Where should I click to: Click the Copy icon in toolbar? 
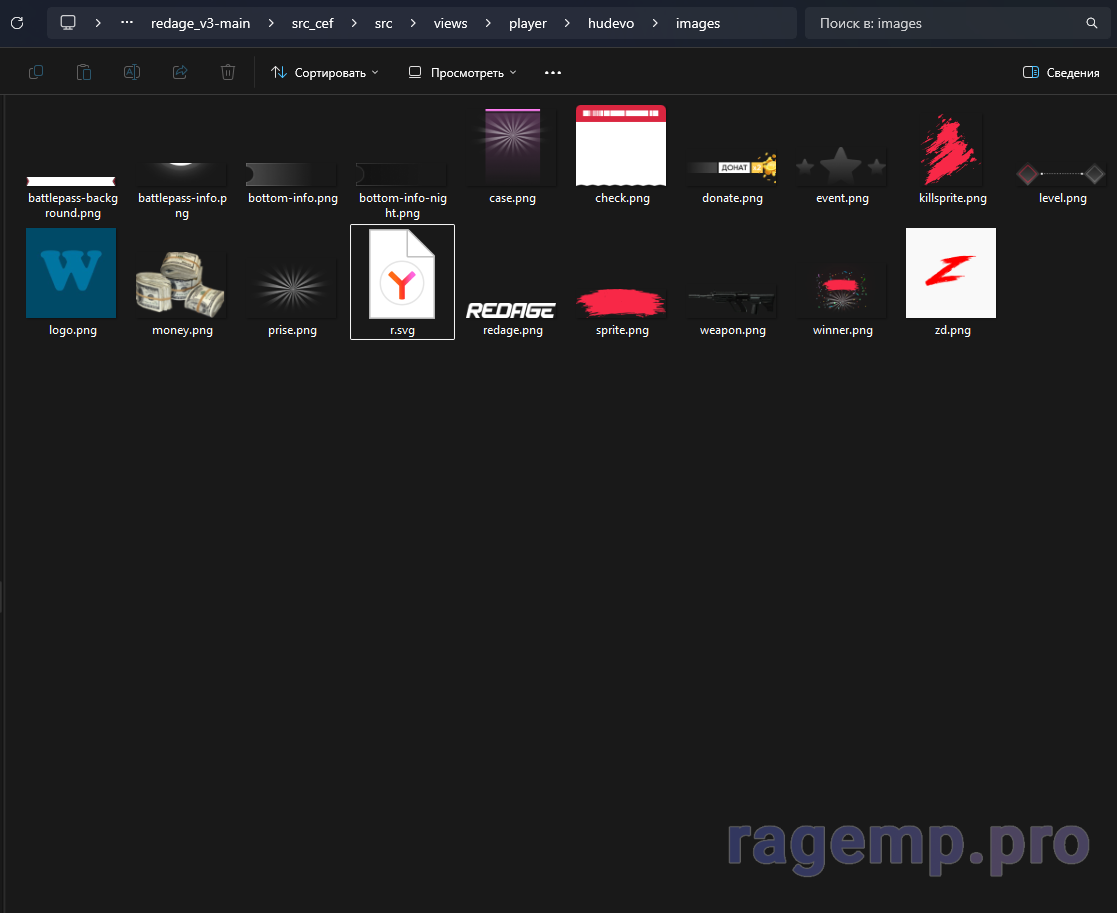pos(36,72)
